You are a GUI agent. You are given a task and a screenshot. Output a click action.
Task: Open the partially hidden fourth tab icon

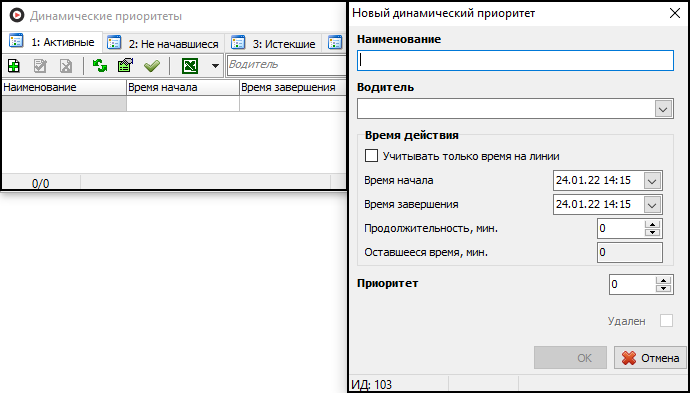335,43
